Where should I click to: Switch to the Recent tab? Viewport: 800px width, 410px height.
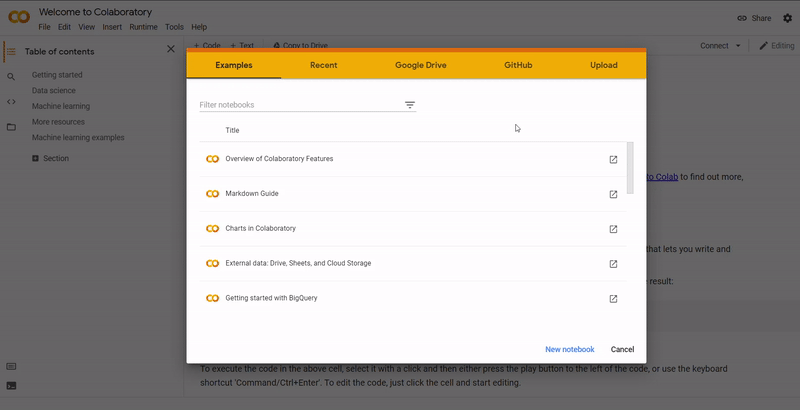323,65
